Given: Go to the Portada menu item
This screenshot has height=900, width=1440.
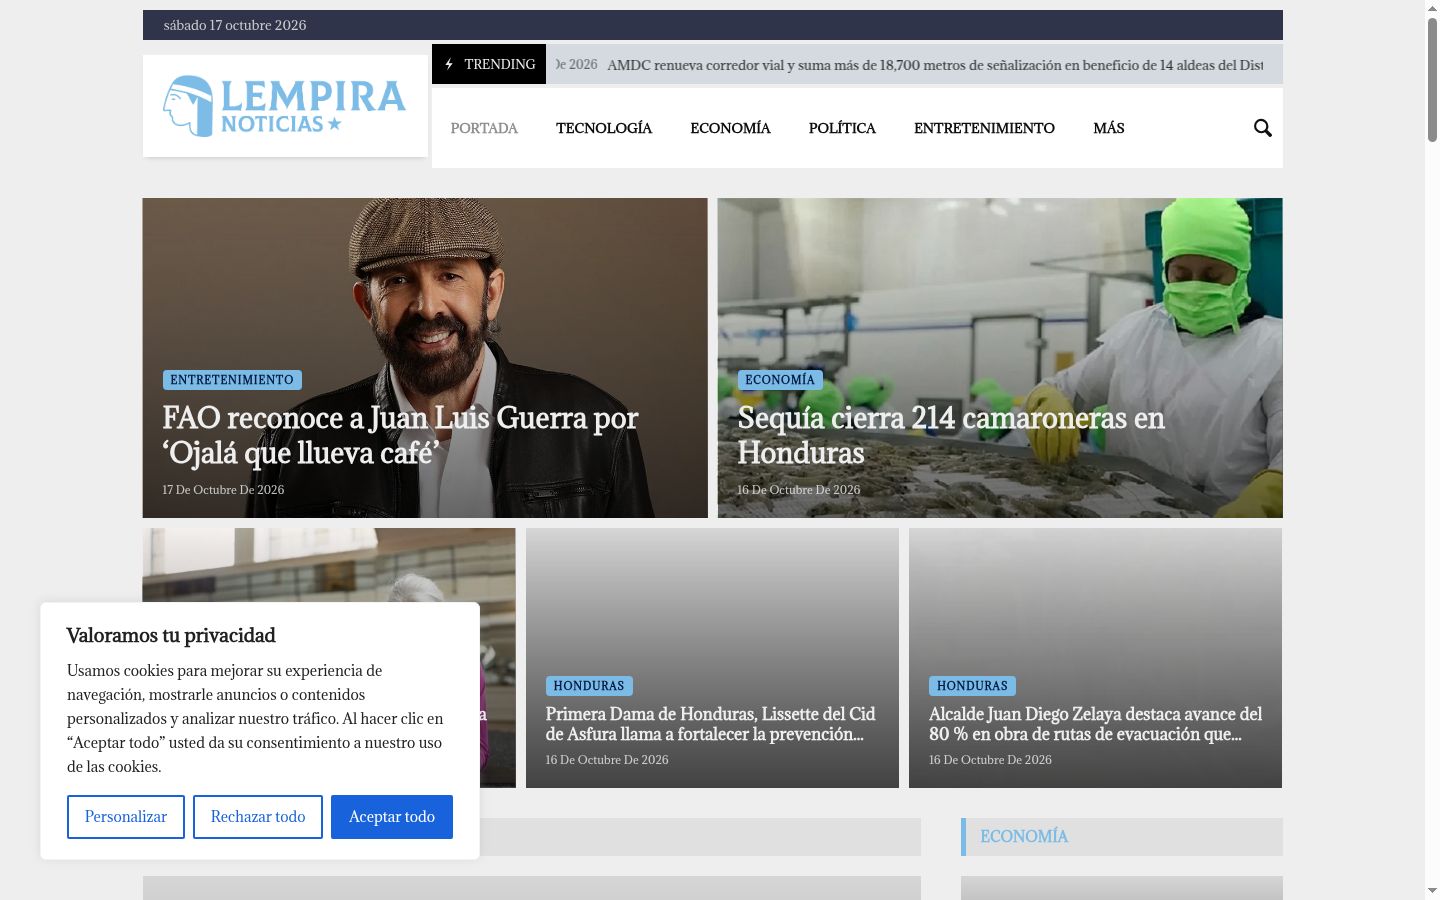Looking at the screenshot, I should 484,128.
